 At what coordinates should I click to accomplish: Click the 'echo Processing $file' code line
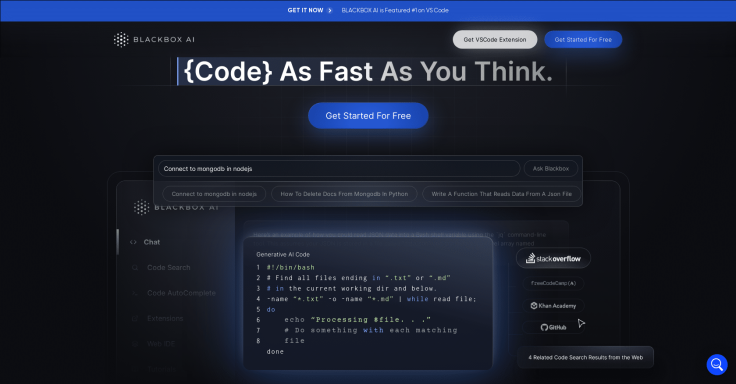tap(357, 320)
